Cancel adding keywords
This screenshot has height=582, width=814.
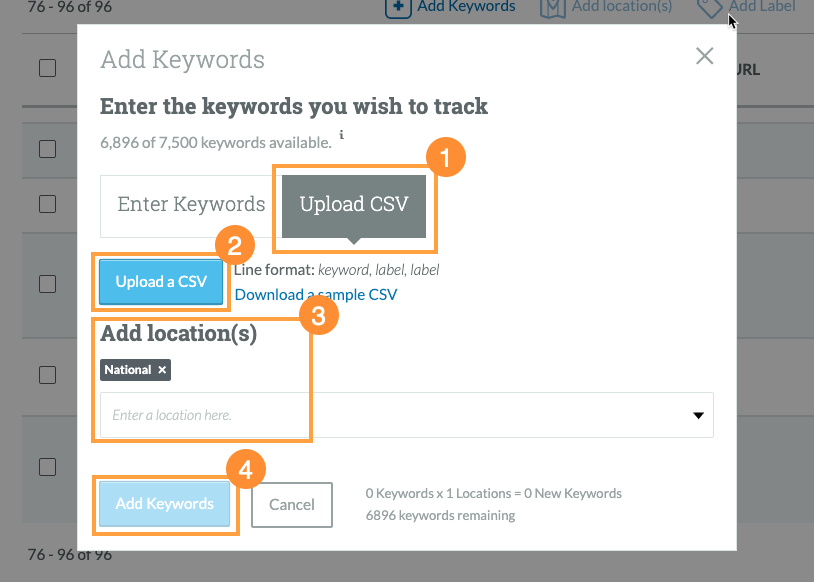[291, 505]
